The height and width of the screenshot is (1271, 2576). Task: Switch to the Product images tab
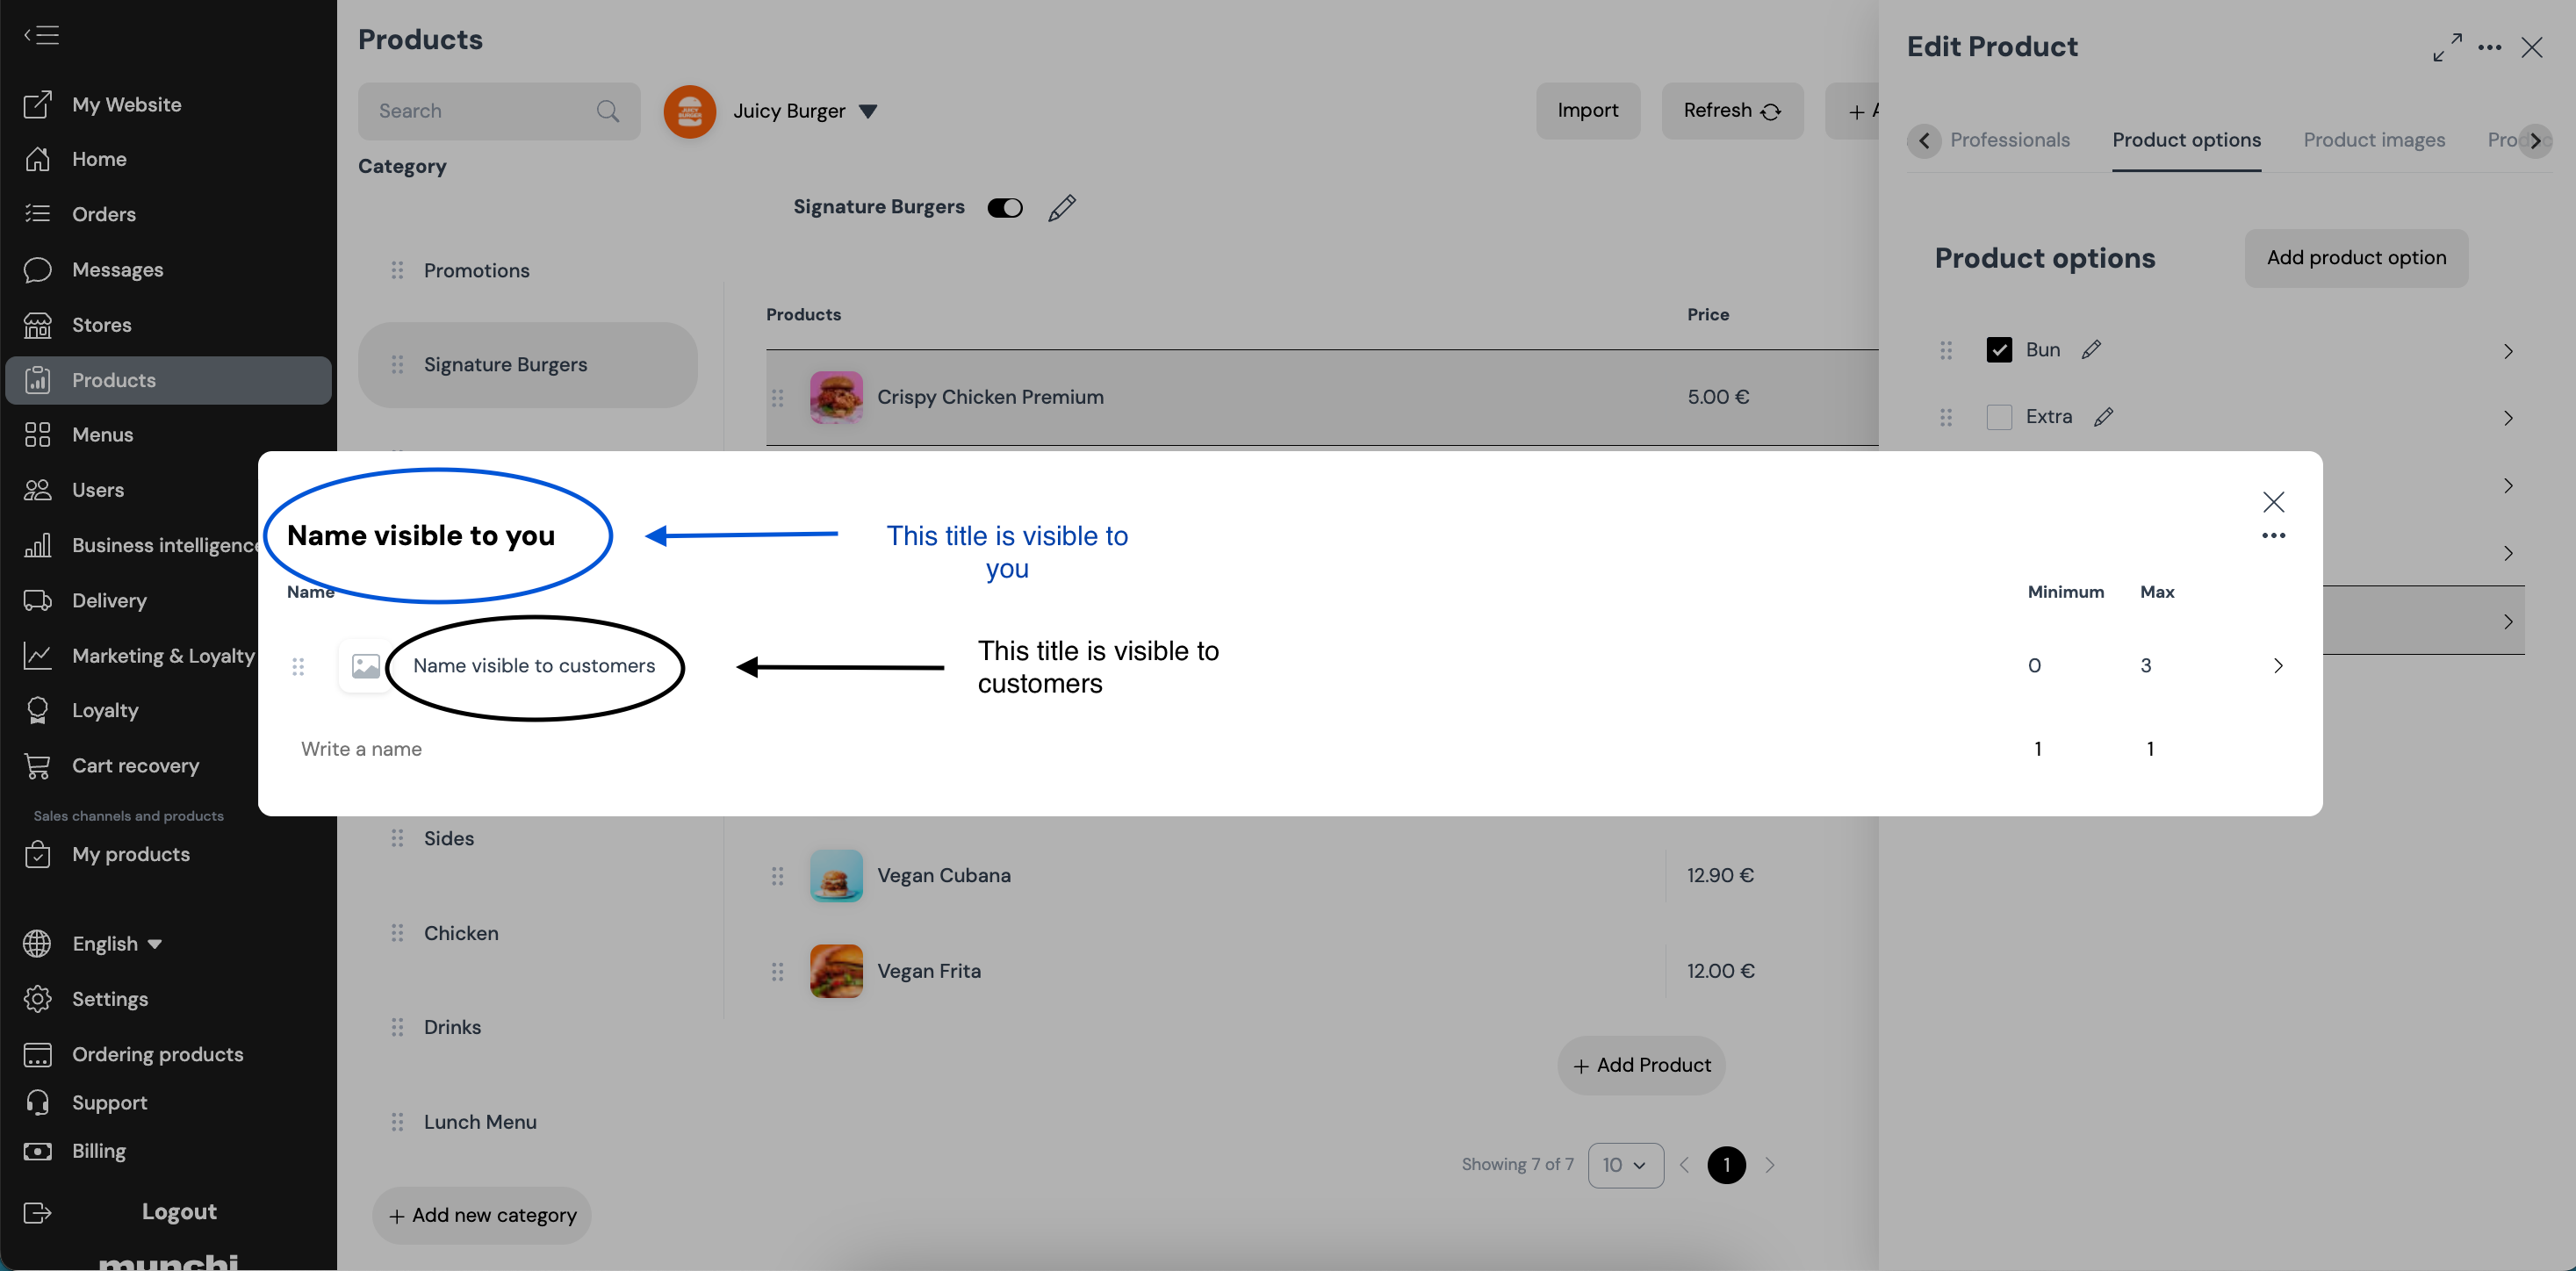(x=2373, y=140)
